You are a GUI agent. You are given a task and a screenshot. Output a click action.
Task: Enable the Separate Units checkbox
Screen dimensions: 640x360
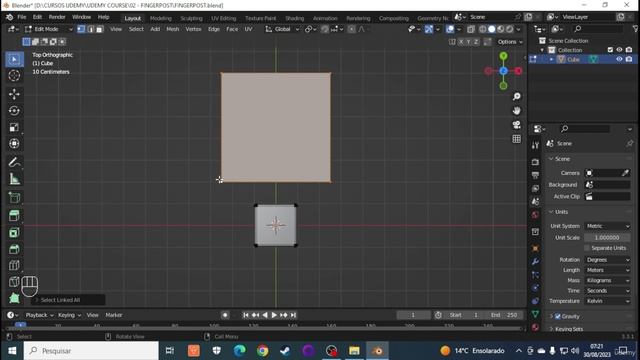point(587,248)
